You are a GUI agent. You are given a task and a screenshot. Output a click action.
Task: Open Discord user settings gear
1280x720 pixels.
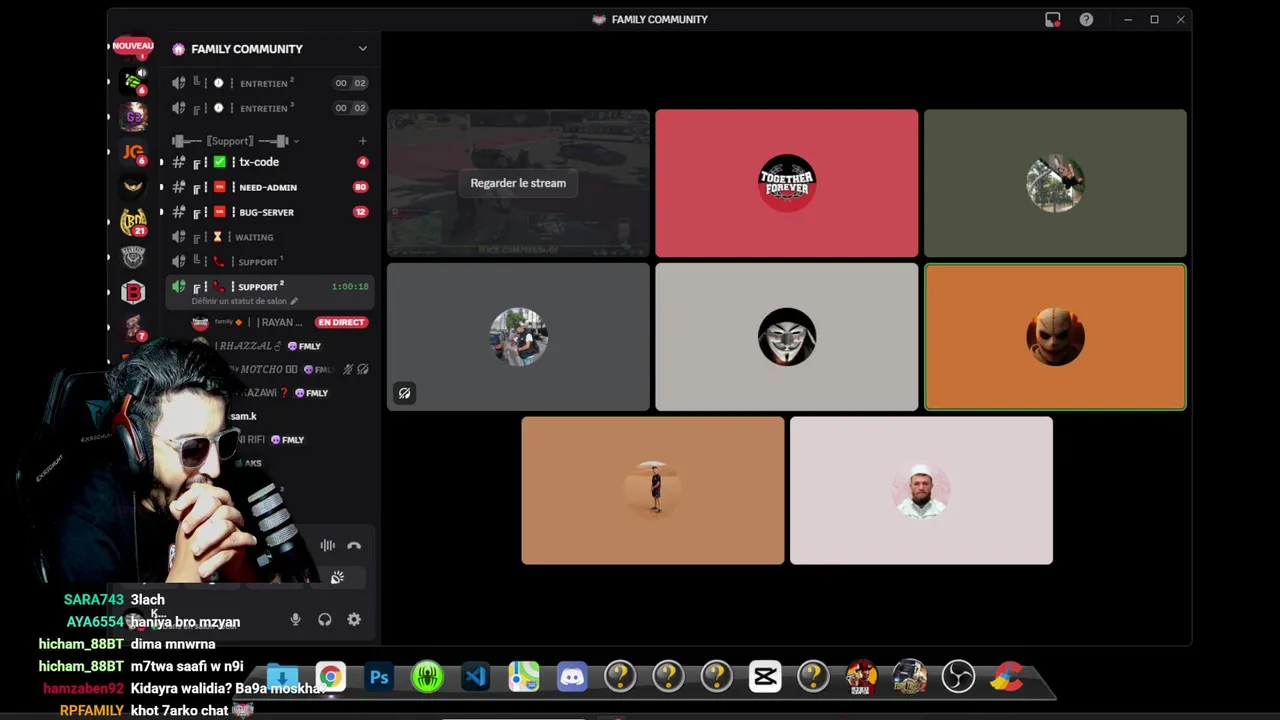354,620
